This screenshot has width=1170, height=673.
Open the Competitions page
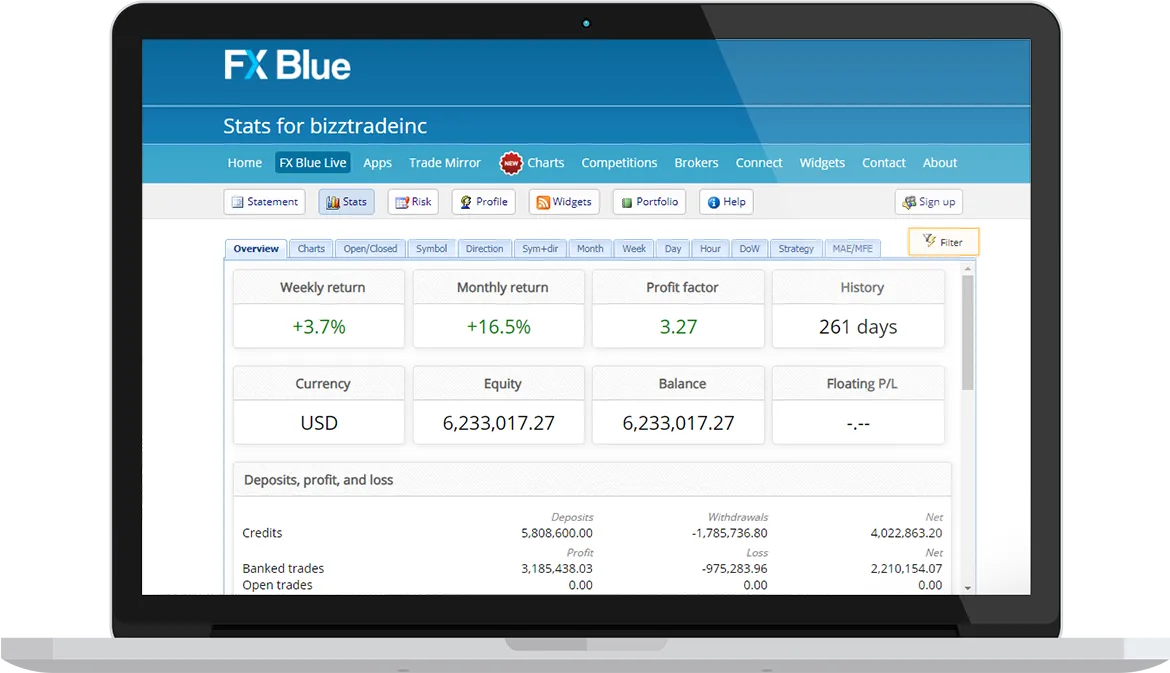pyautogui.click(x=619, y=163)
